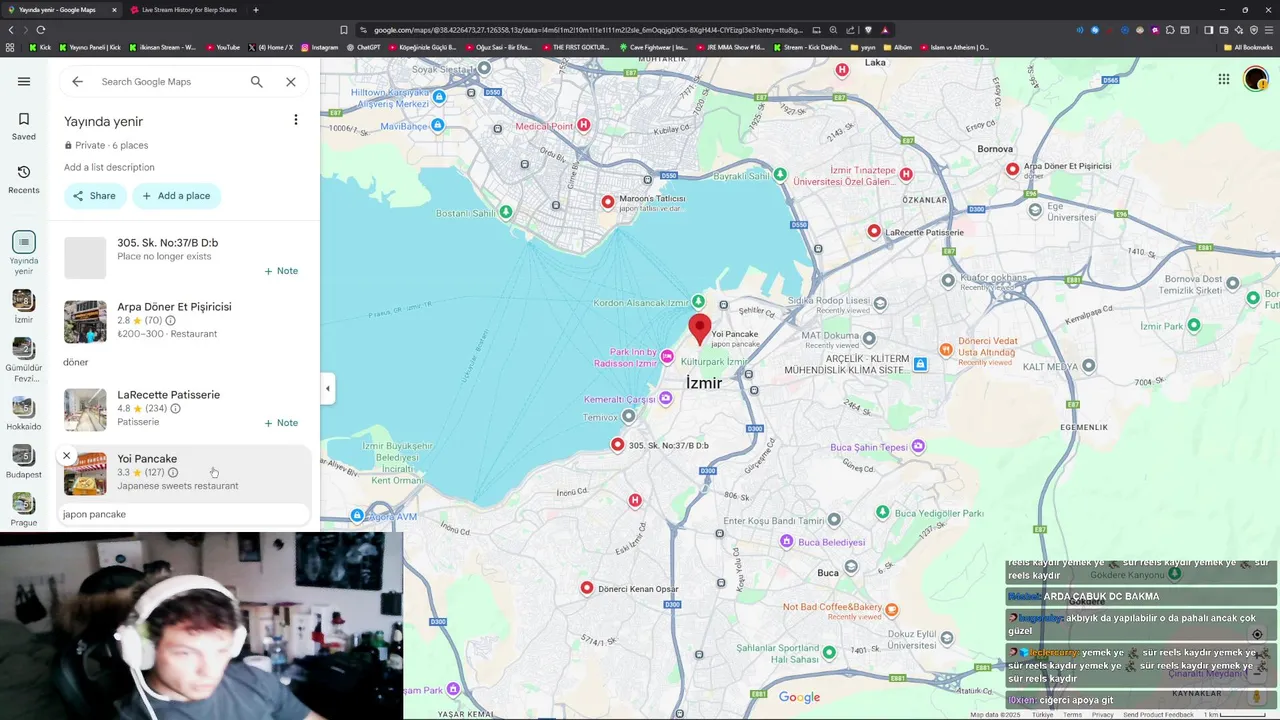The width and height of the screenshot is (1280, 720).
Task: Open a new browser tab
Action: click(256, 10)
